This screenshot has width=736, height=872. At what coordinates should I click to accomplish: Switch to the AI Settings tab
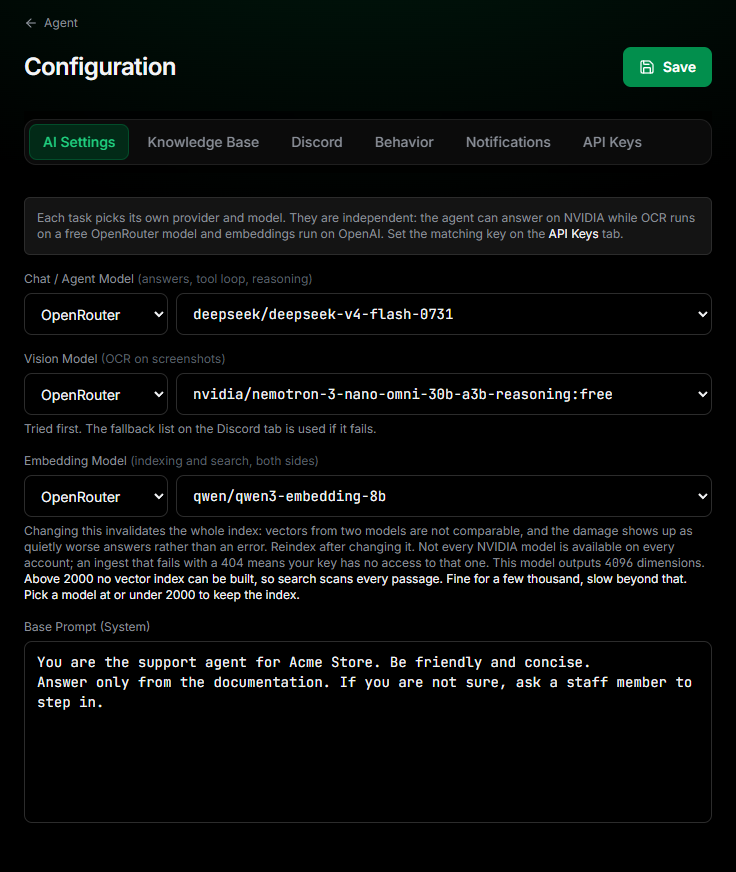click(79, 142)
